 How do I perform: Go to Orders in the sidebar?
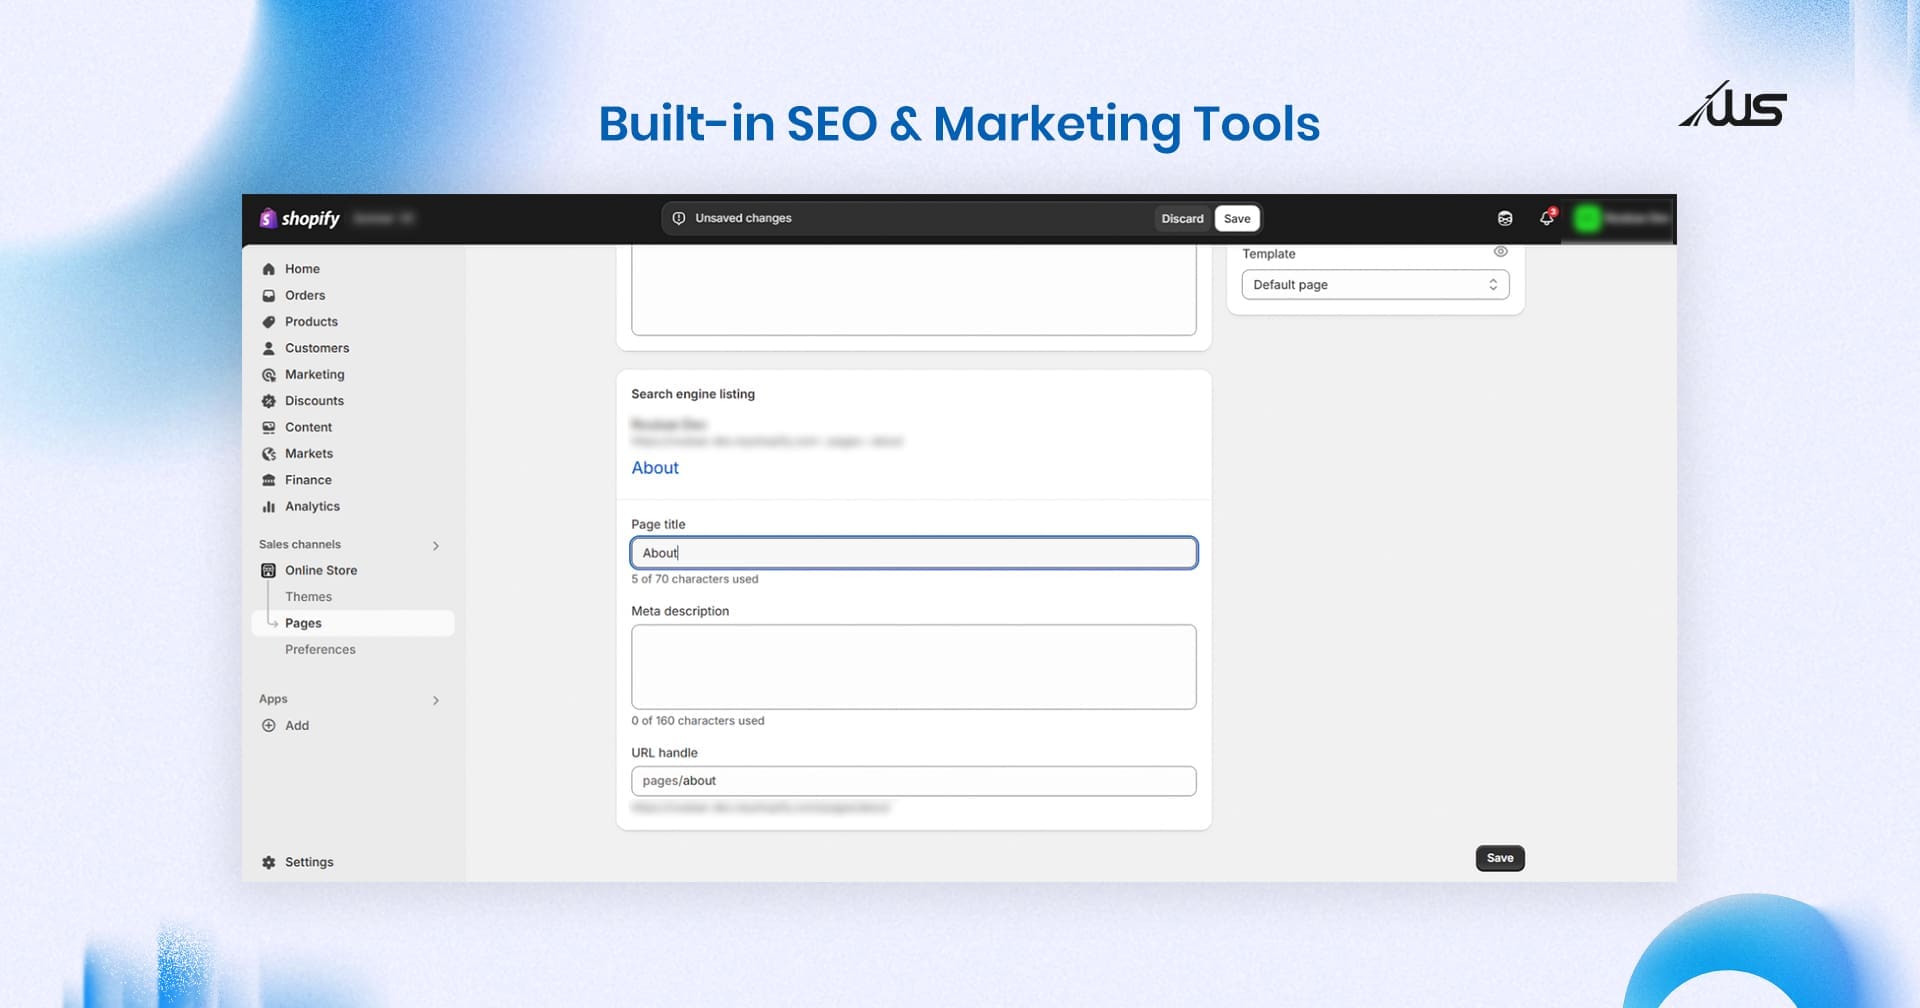click(305, 295)
